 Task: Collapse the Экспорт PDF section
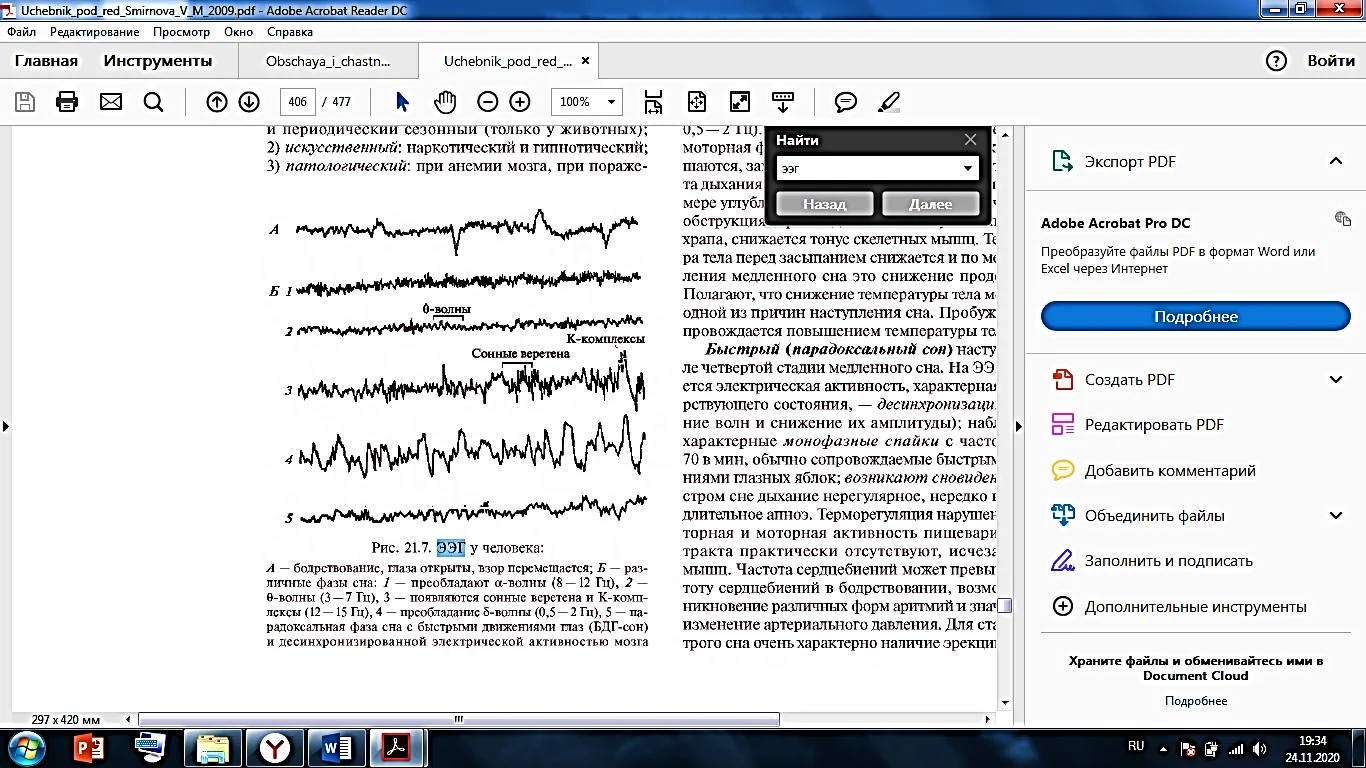click(1335, 161)
